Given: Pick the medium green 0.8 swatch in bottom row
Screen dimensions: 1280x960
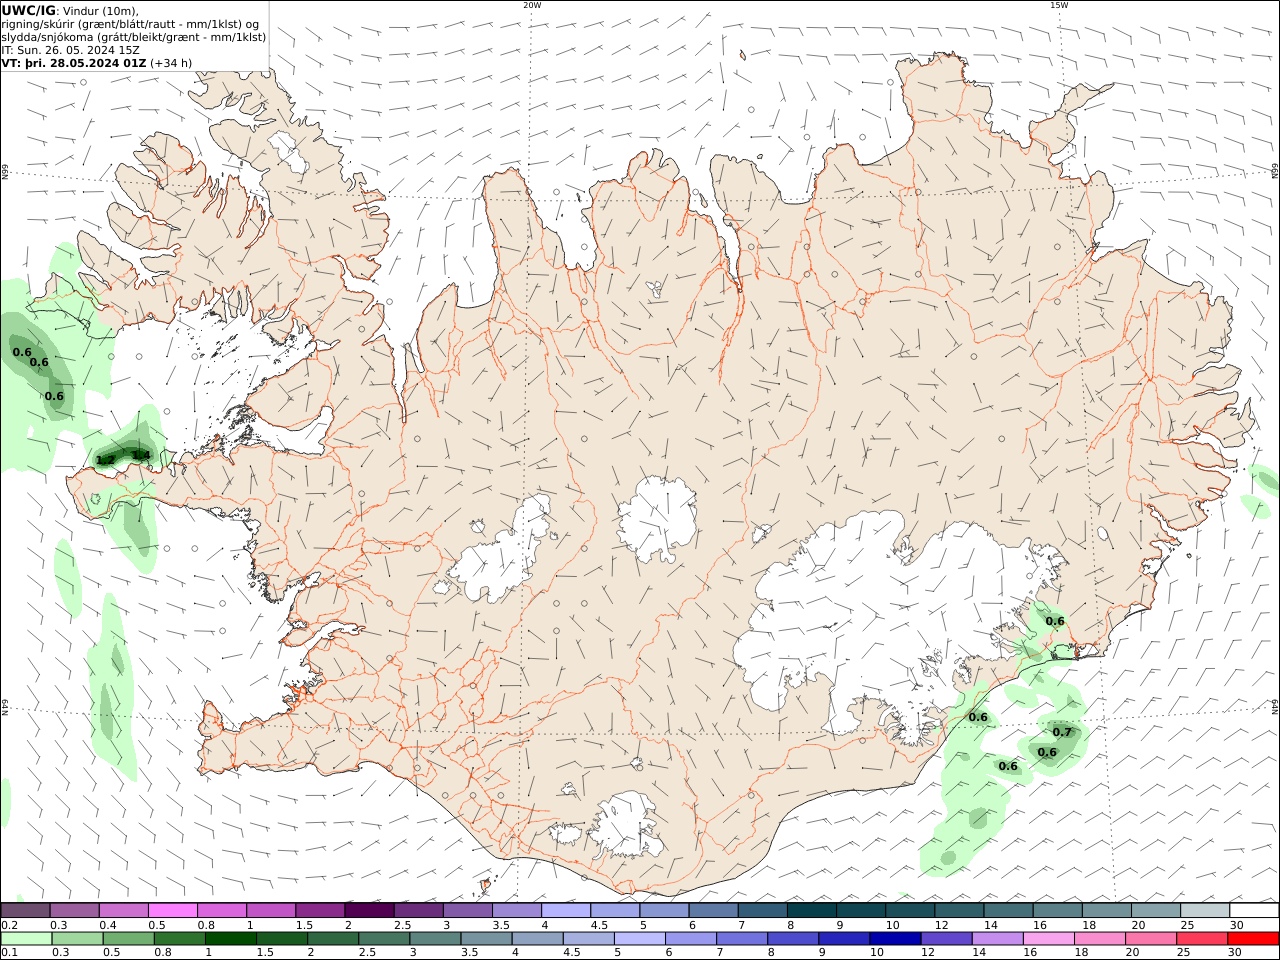Looking at the screenshot, I should 180,939.
